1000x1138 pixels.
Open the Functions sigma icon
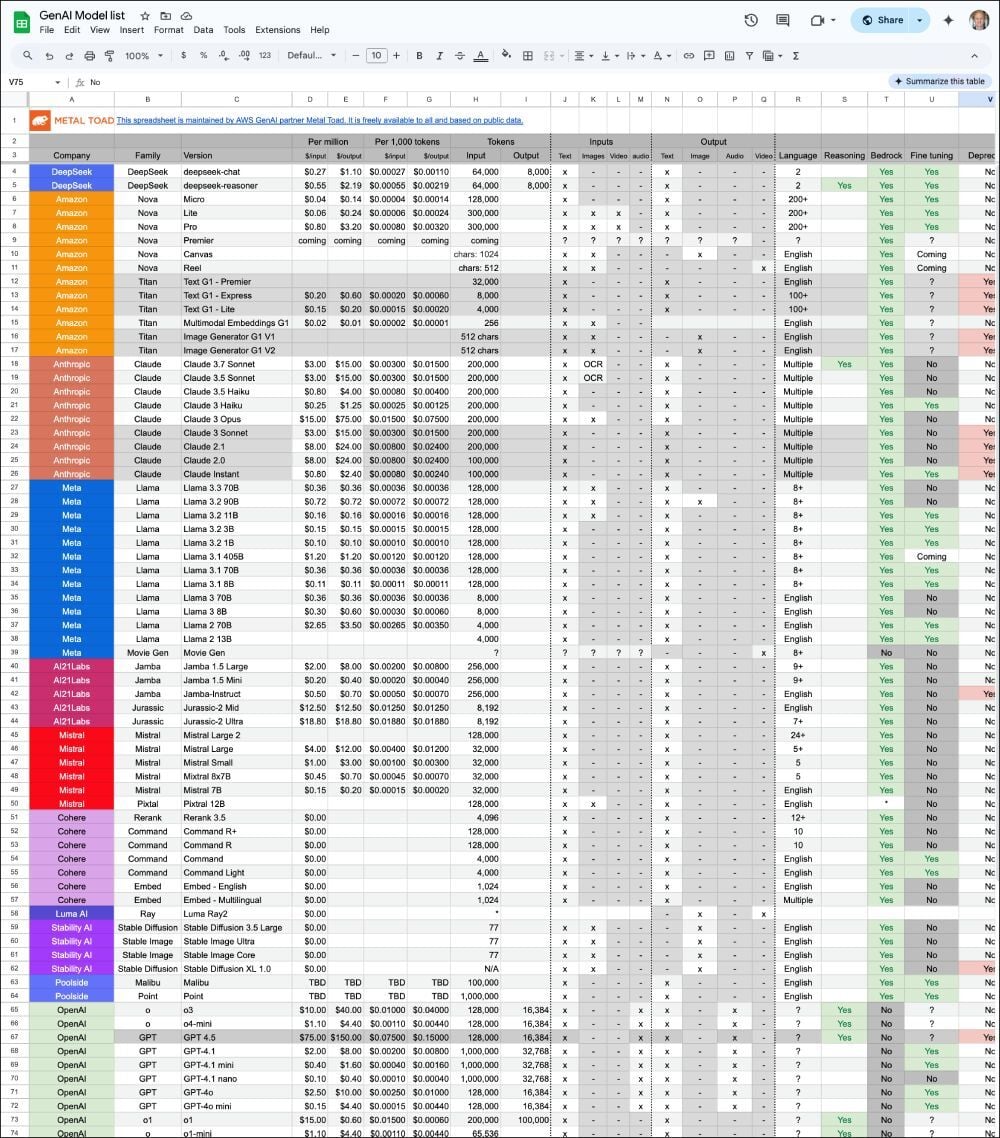pyautogui.click(x=795, y=56)
